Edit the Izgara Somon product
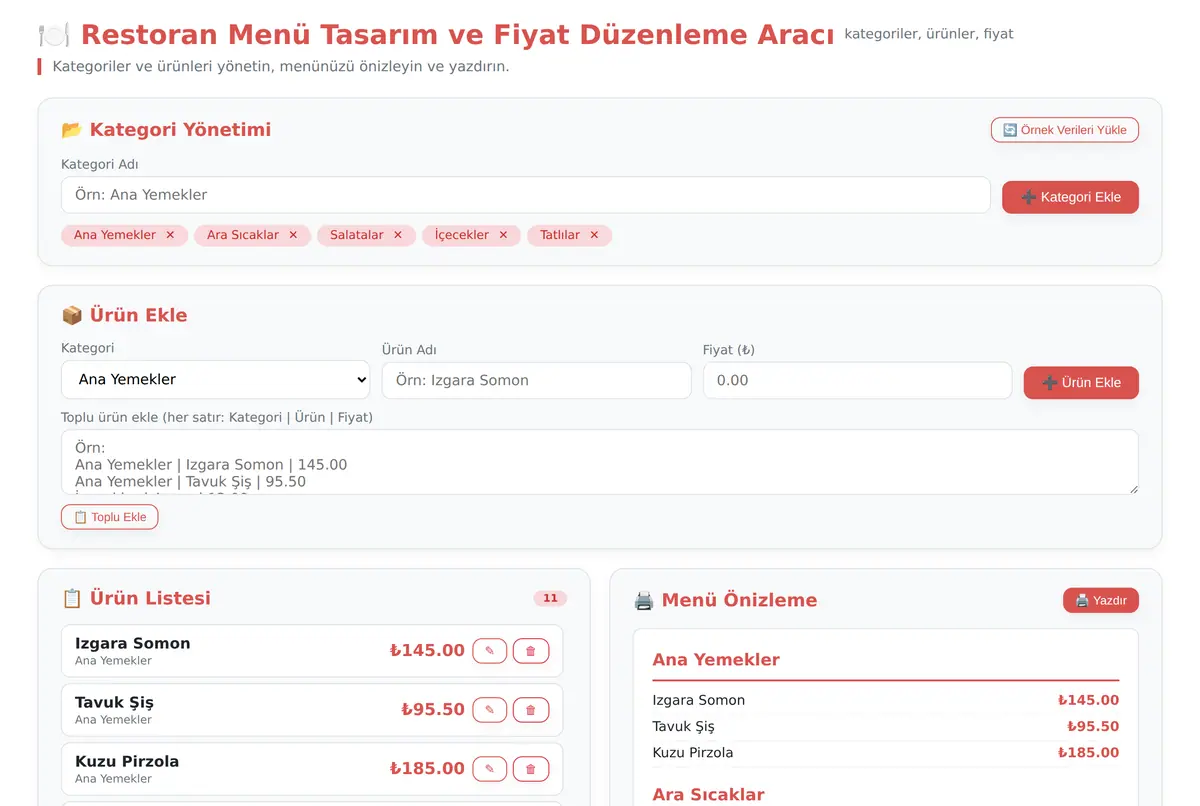The width and height of the screenshot is (1200, 806). click(x=489, y=651)
